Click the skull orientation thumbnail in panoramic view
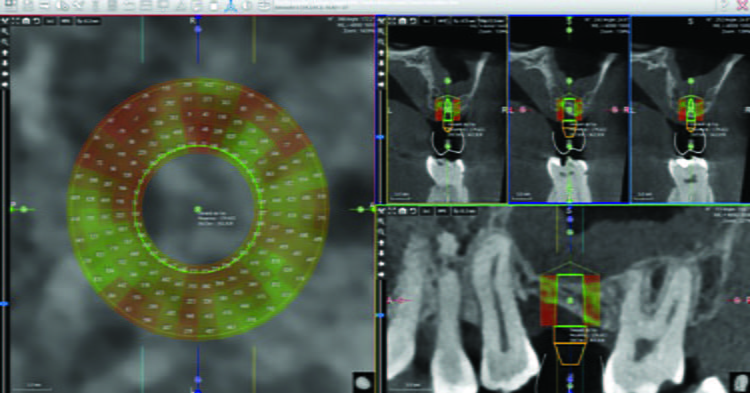Screen dimensions: 750x393 point(739,382)
